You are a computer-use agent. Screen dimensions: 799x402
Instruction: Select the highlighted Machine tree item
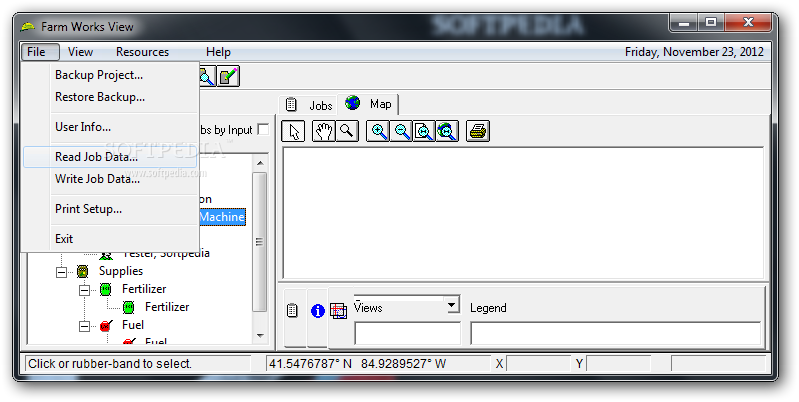click(222, 217)
